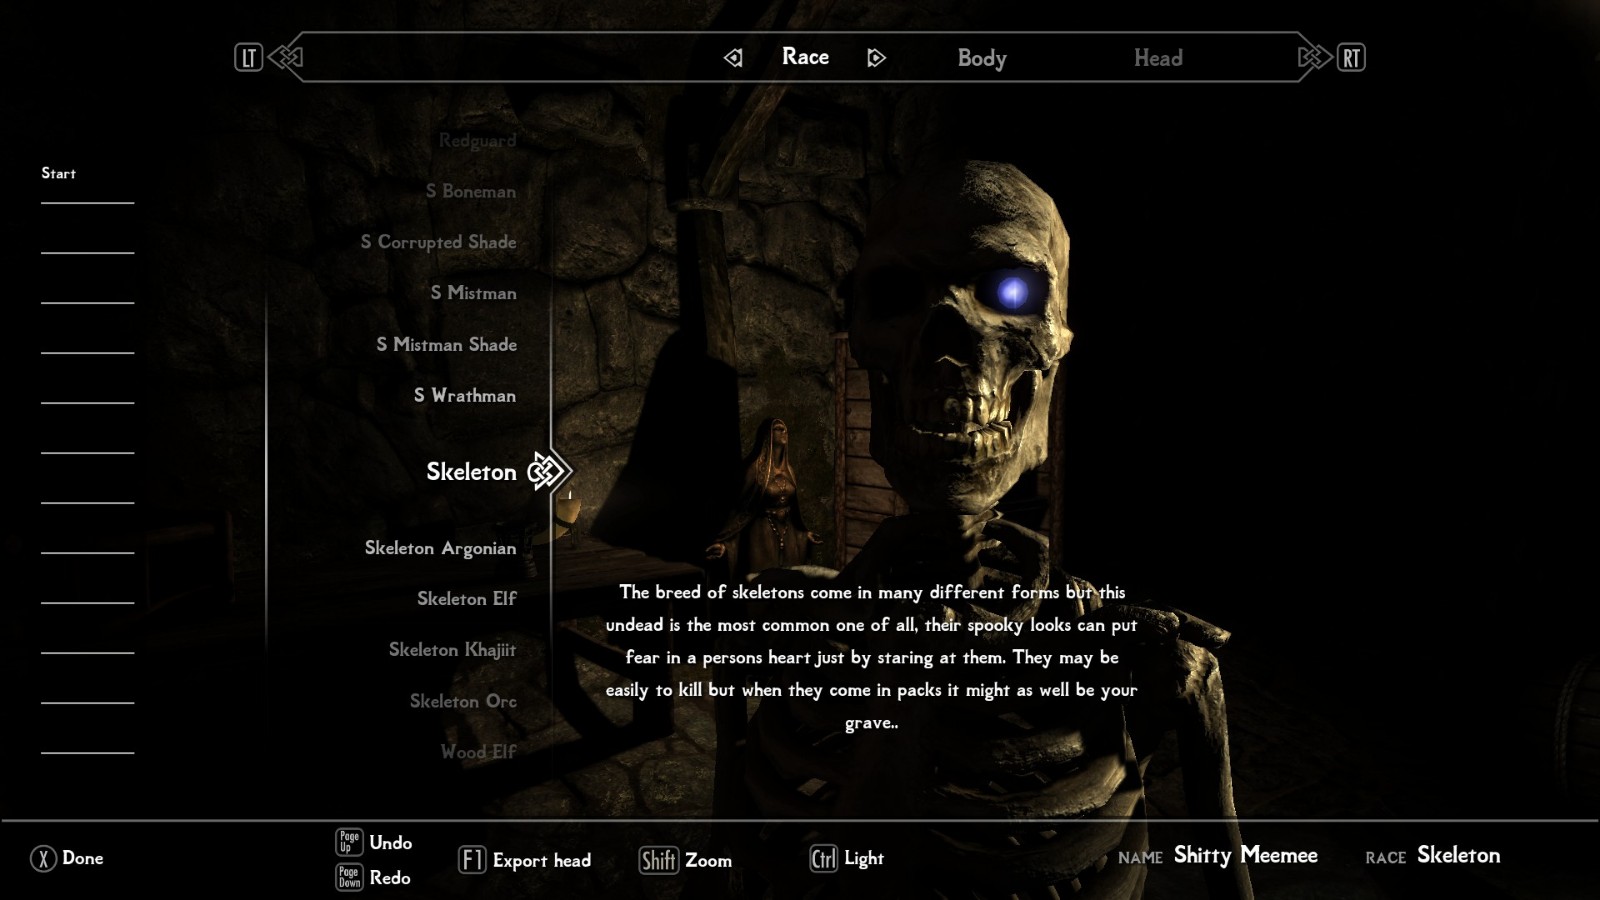Pick S Corrupted Shade race
This screenshot has height=900, width=1600.
[x=438, y=242]
